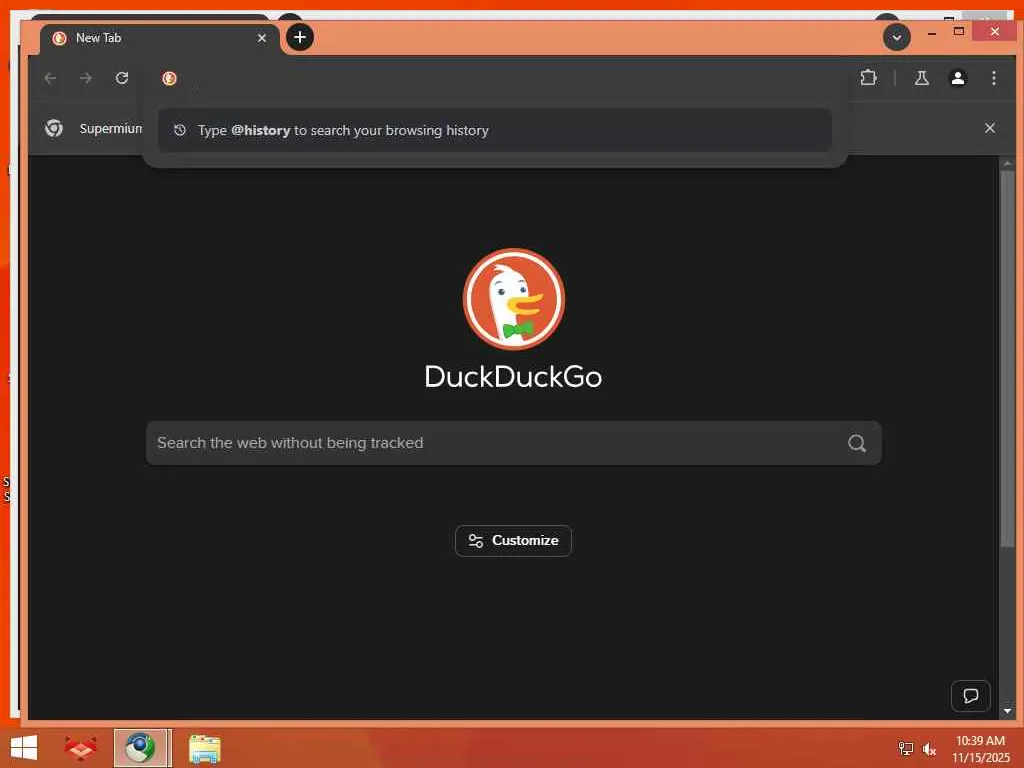This screenshot has width=1024, height=768.
Task: Click the magnifier search button
Action: coord(857,443)
